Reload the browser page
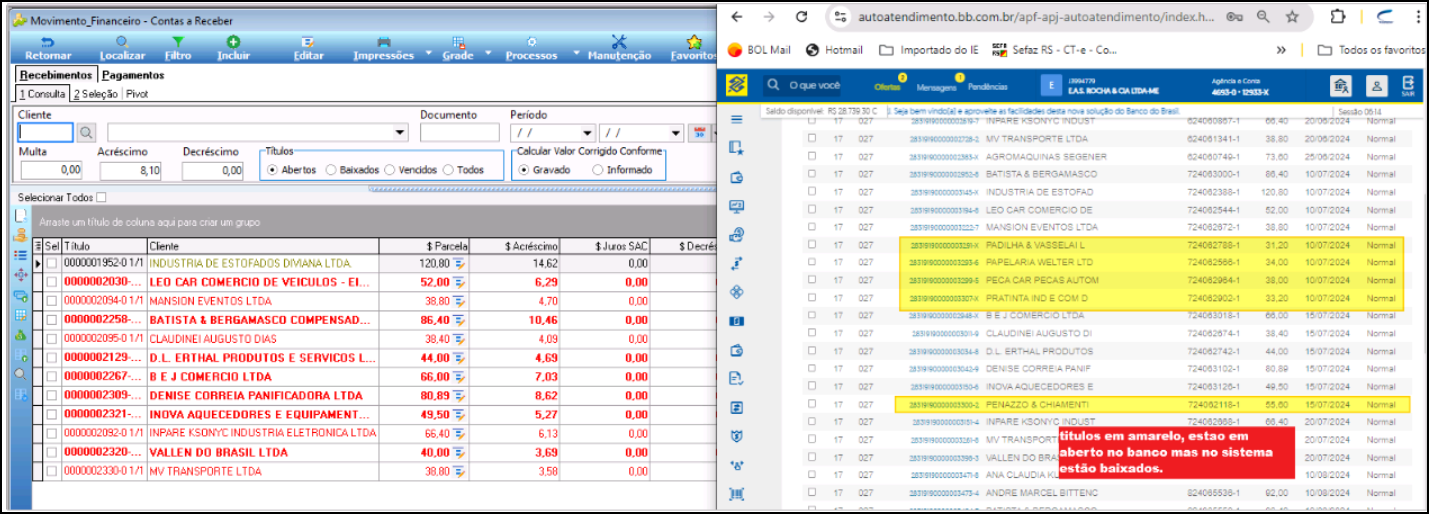The height and width of the screenshot is (514, 1429). (x=800, y=17)
